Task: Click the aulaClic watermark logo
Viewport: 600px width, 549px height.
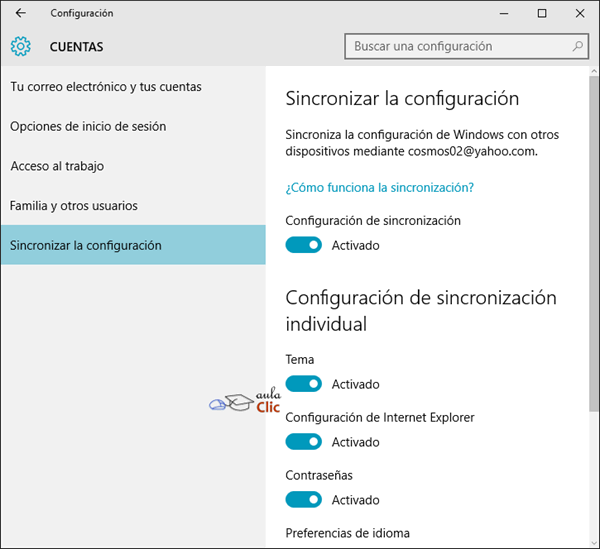Action: (245, 401)
